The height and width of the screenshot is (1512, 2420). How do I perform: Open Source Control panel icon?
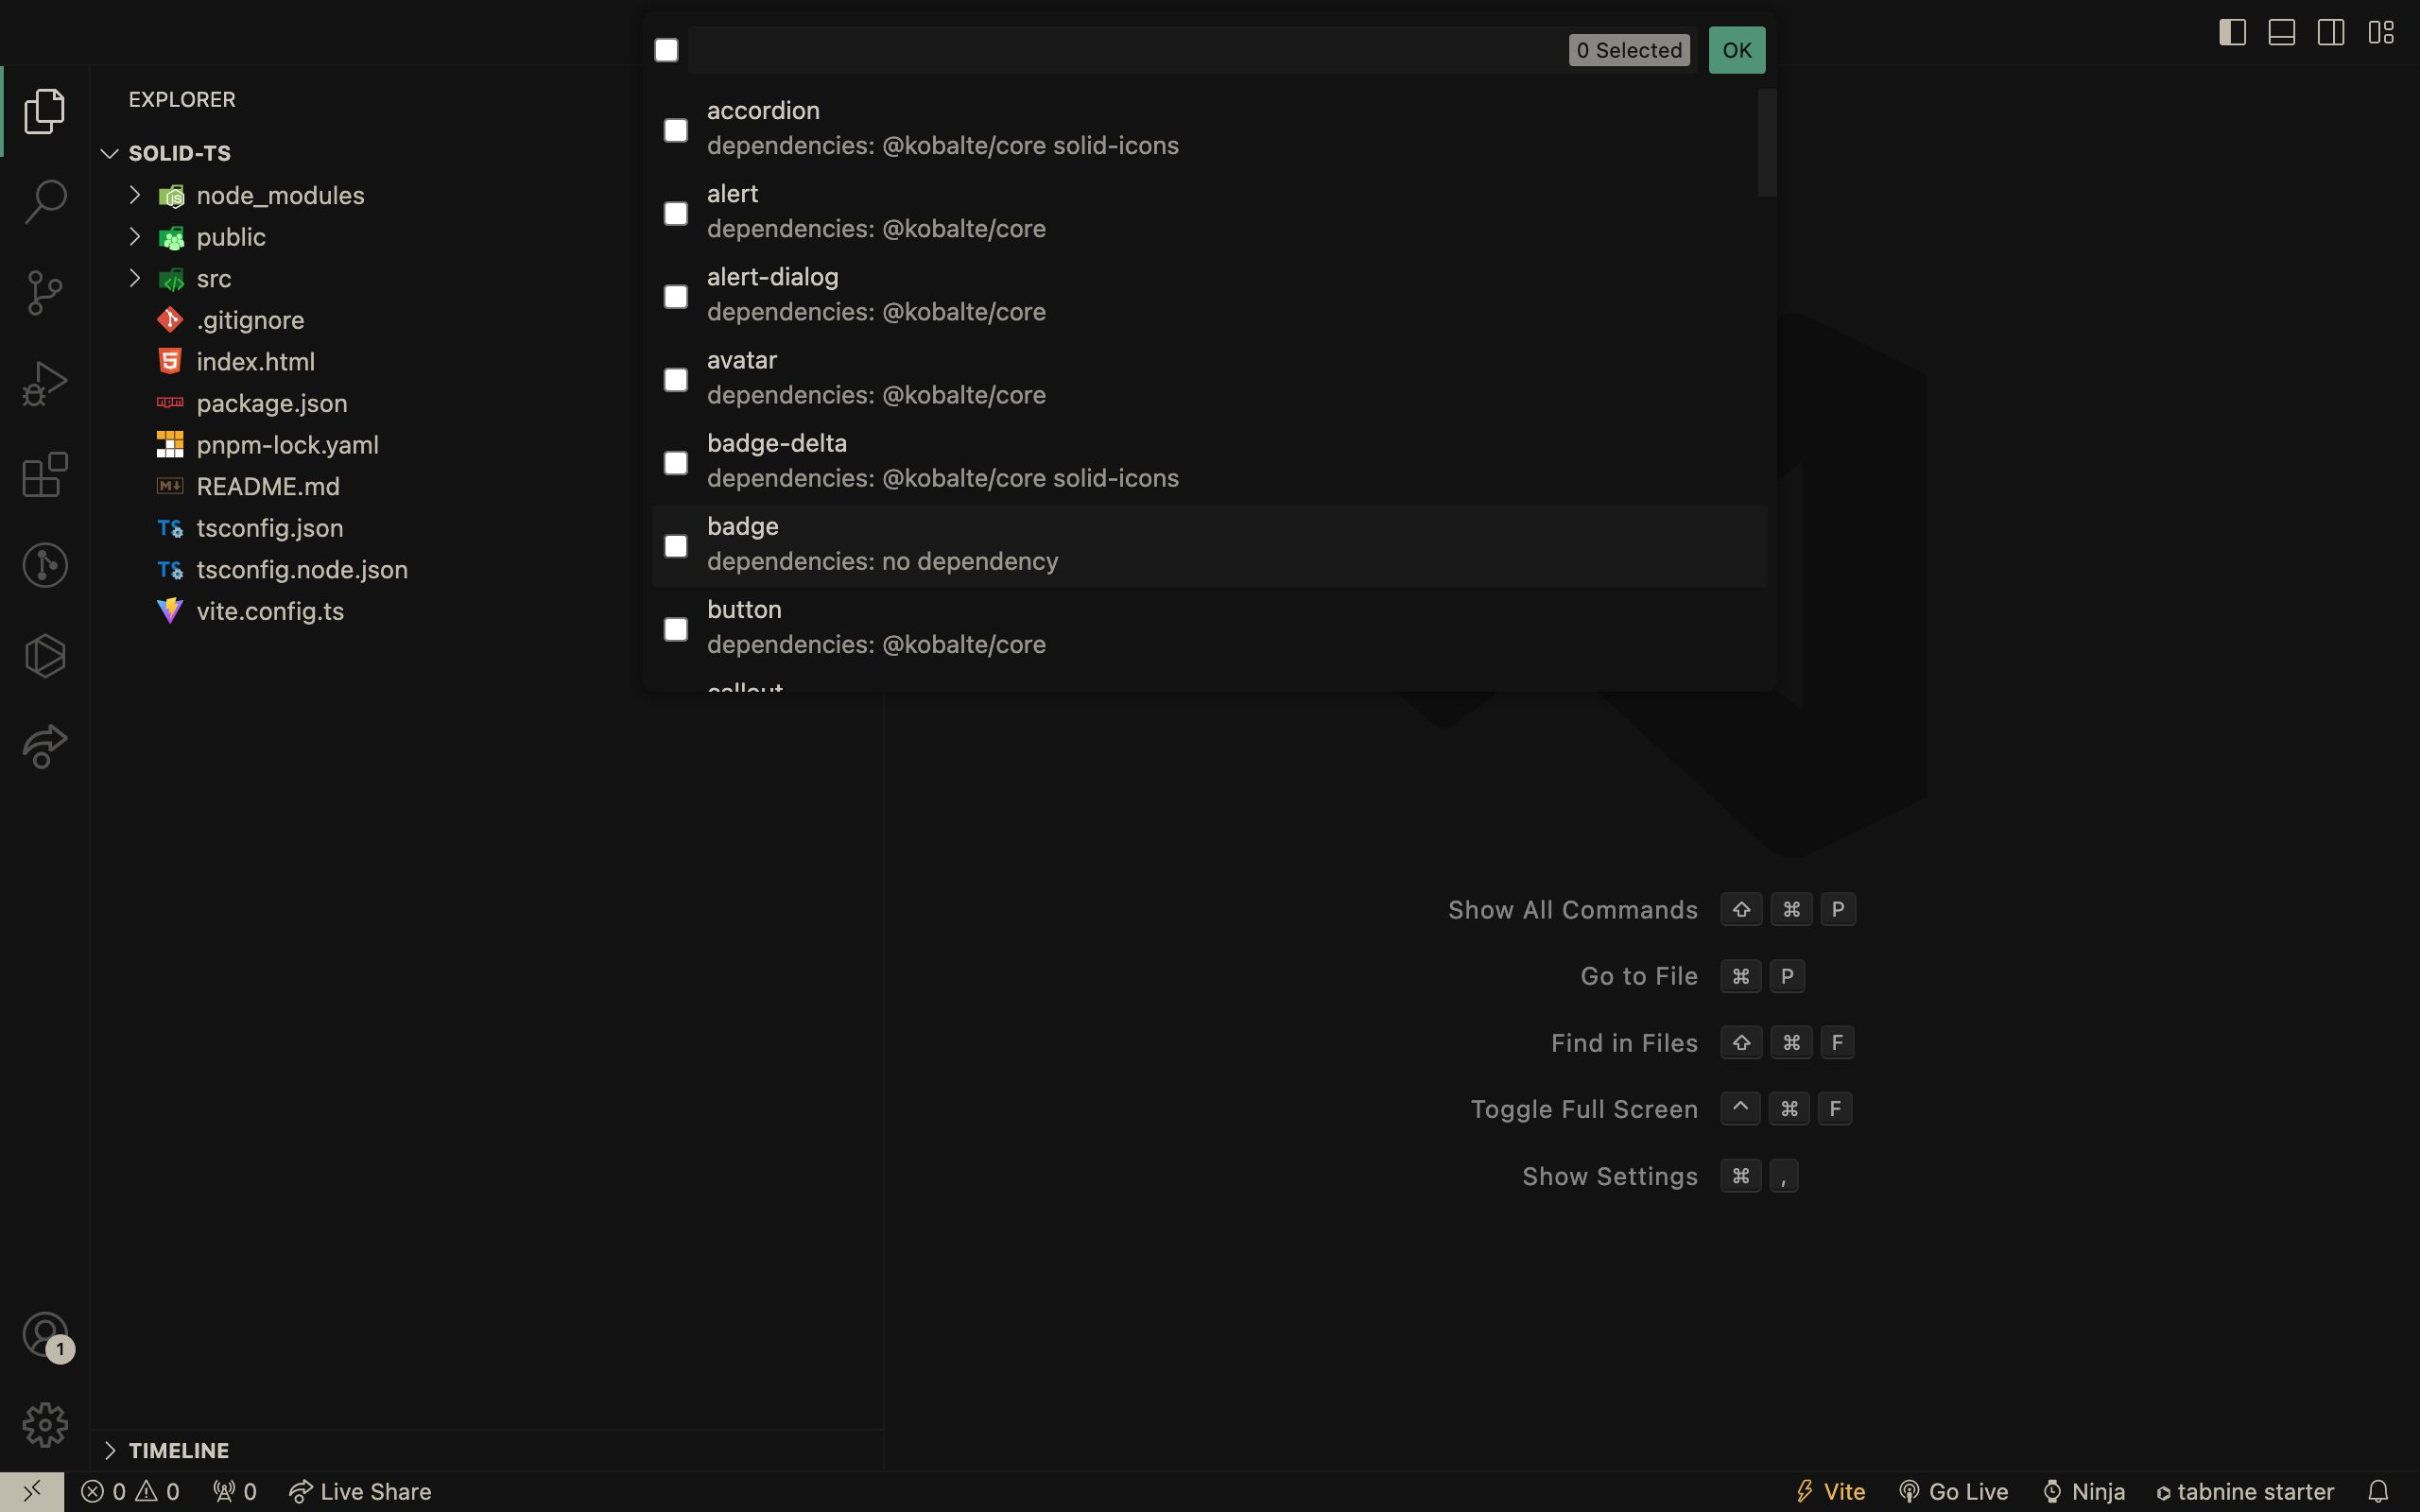[x=45, y=292]
